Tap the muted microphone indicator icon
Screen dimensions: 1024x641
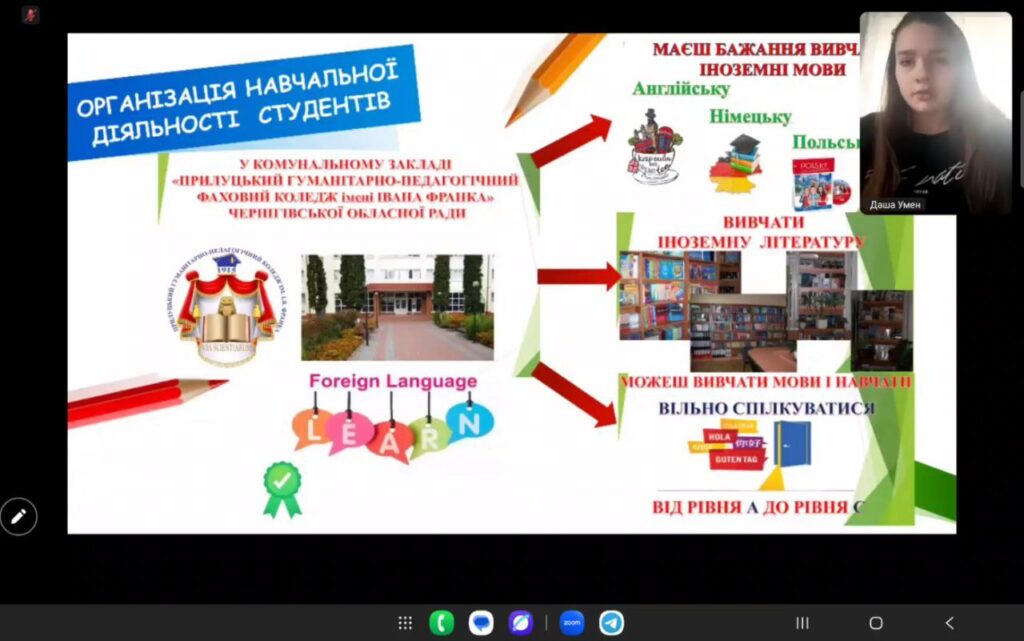(x=30, y=15)
